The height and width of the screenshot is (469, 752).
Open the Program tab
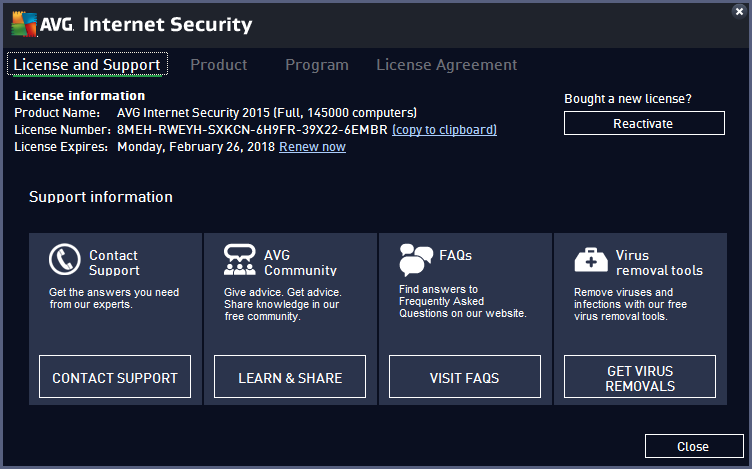(317, 65)
